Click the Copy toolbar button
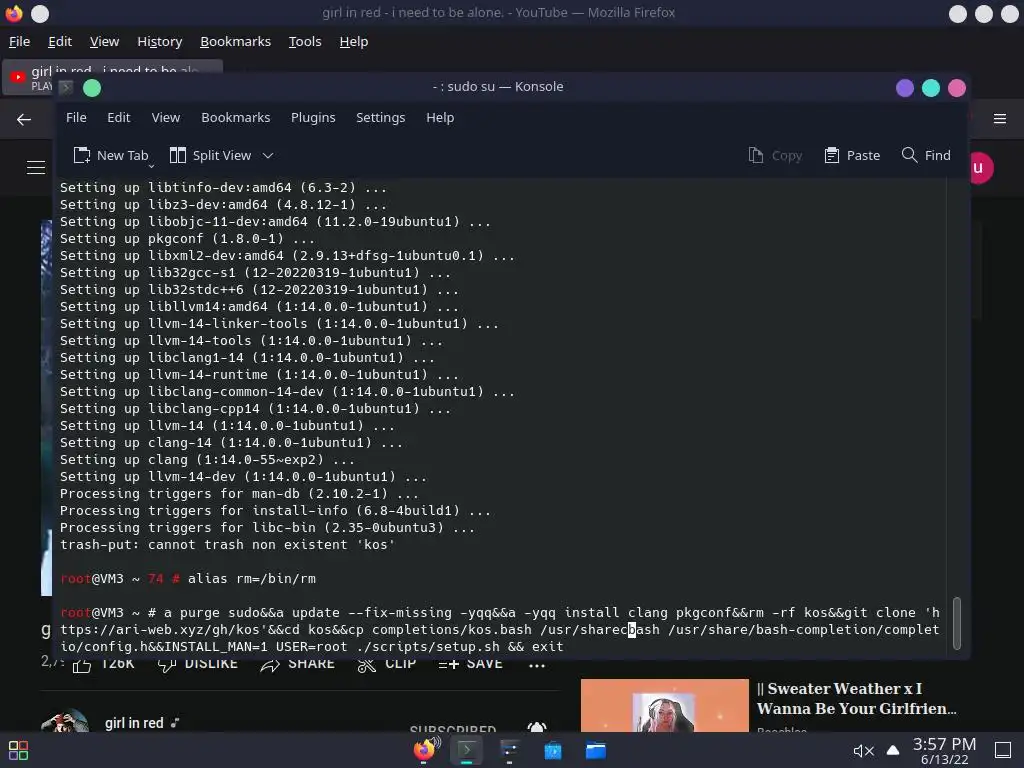 pyautogui.click(x=775, y=155)
